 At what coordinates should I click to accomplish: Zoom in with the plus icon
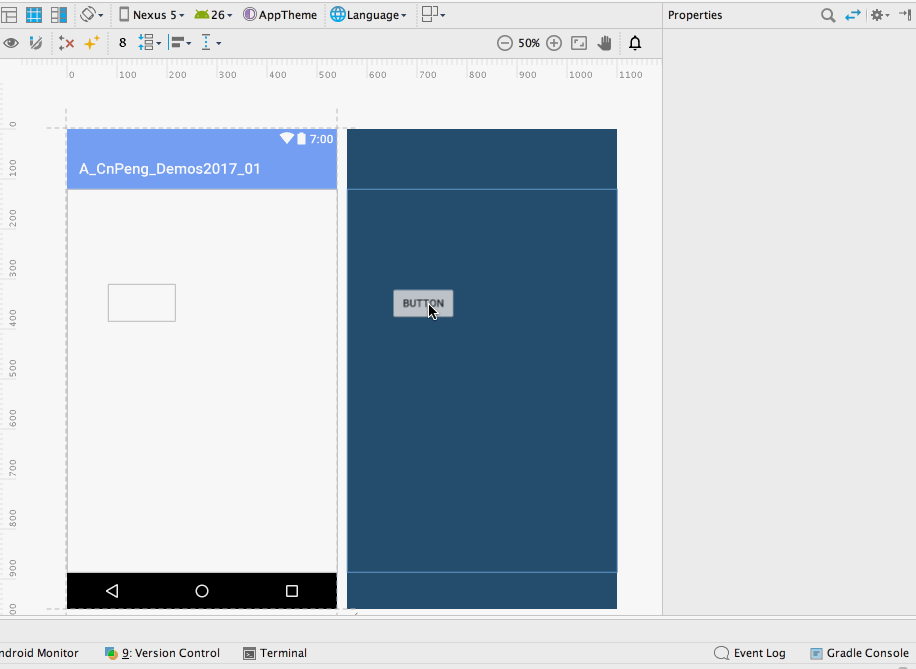pyautogui.click(x=554, y=43)
